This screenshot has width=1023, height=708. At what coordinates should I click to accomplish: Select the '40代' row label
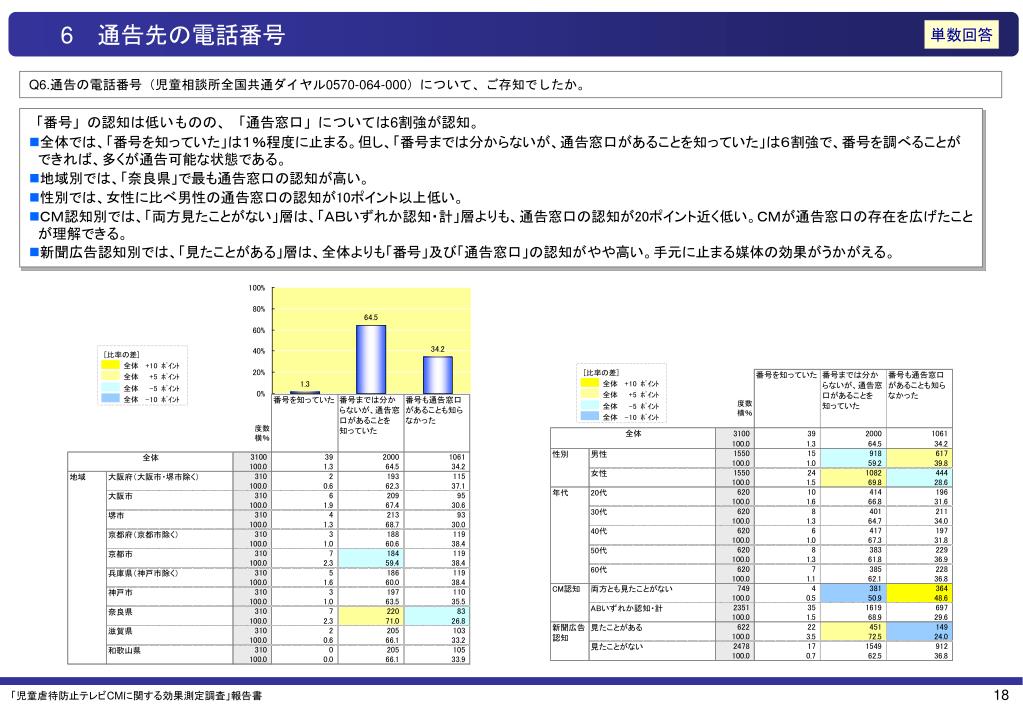pos(598,531)
